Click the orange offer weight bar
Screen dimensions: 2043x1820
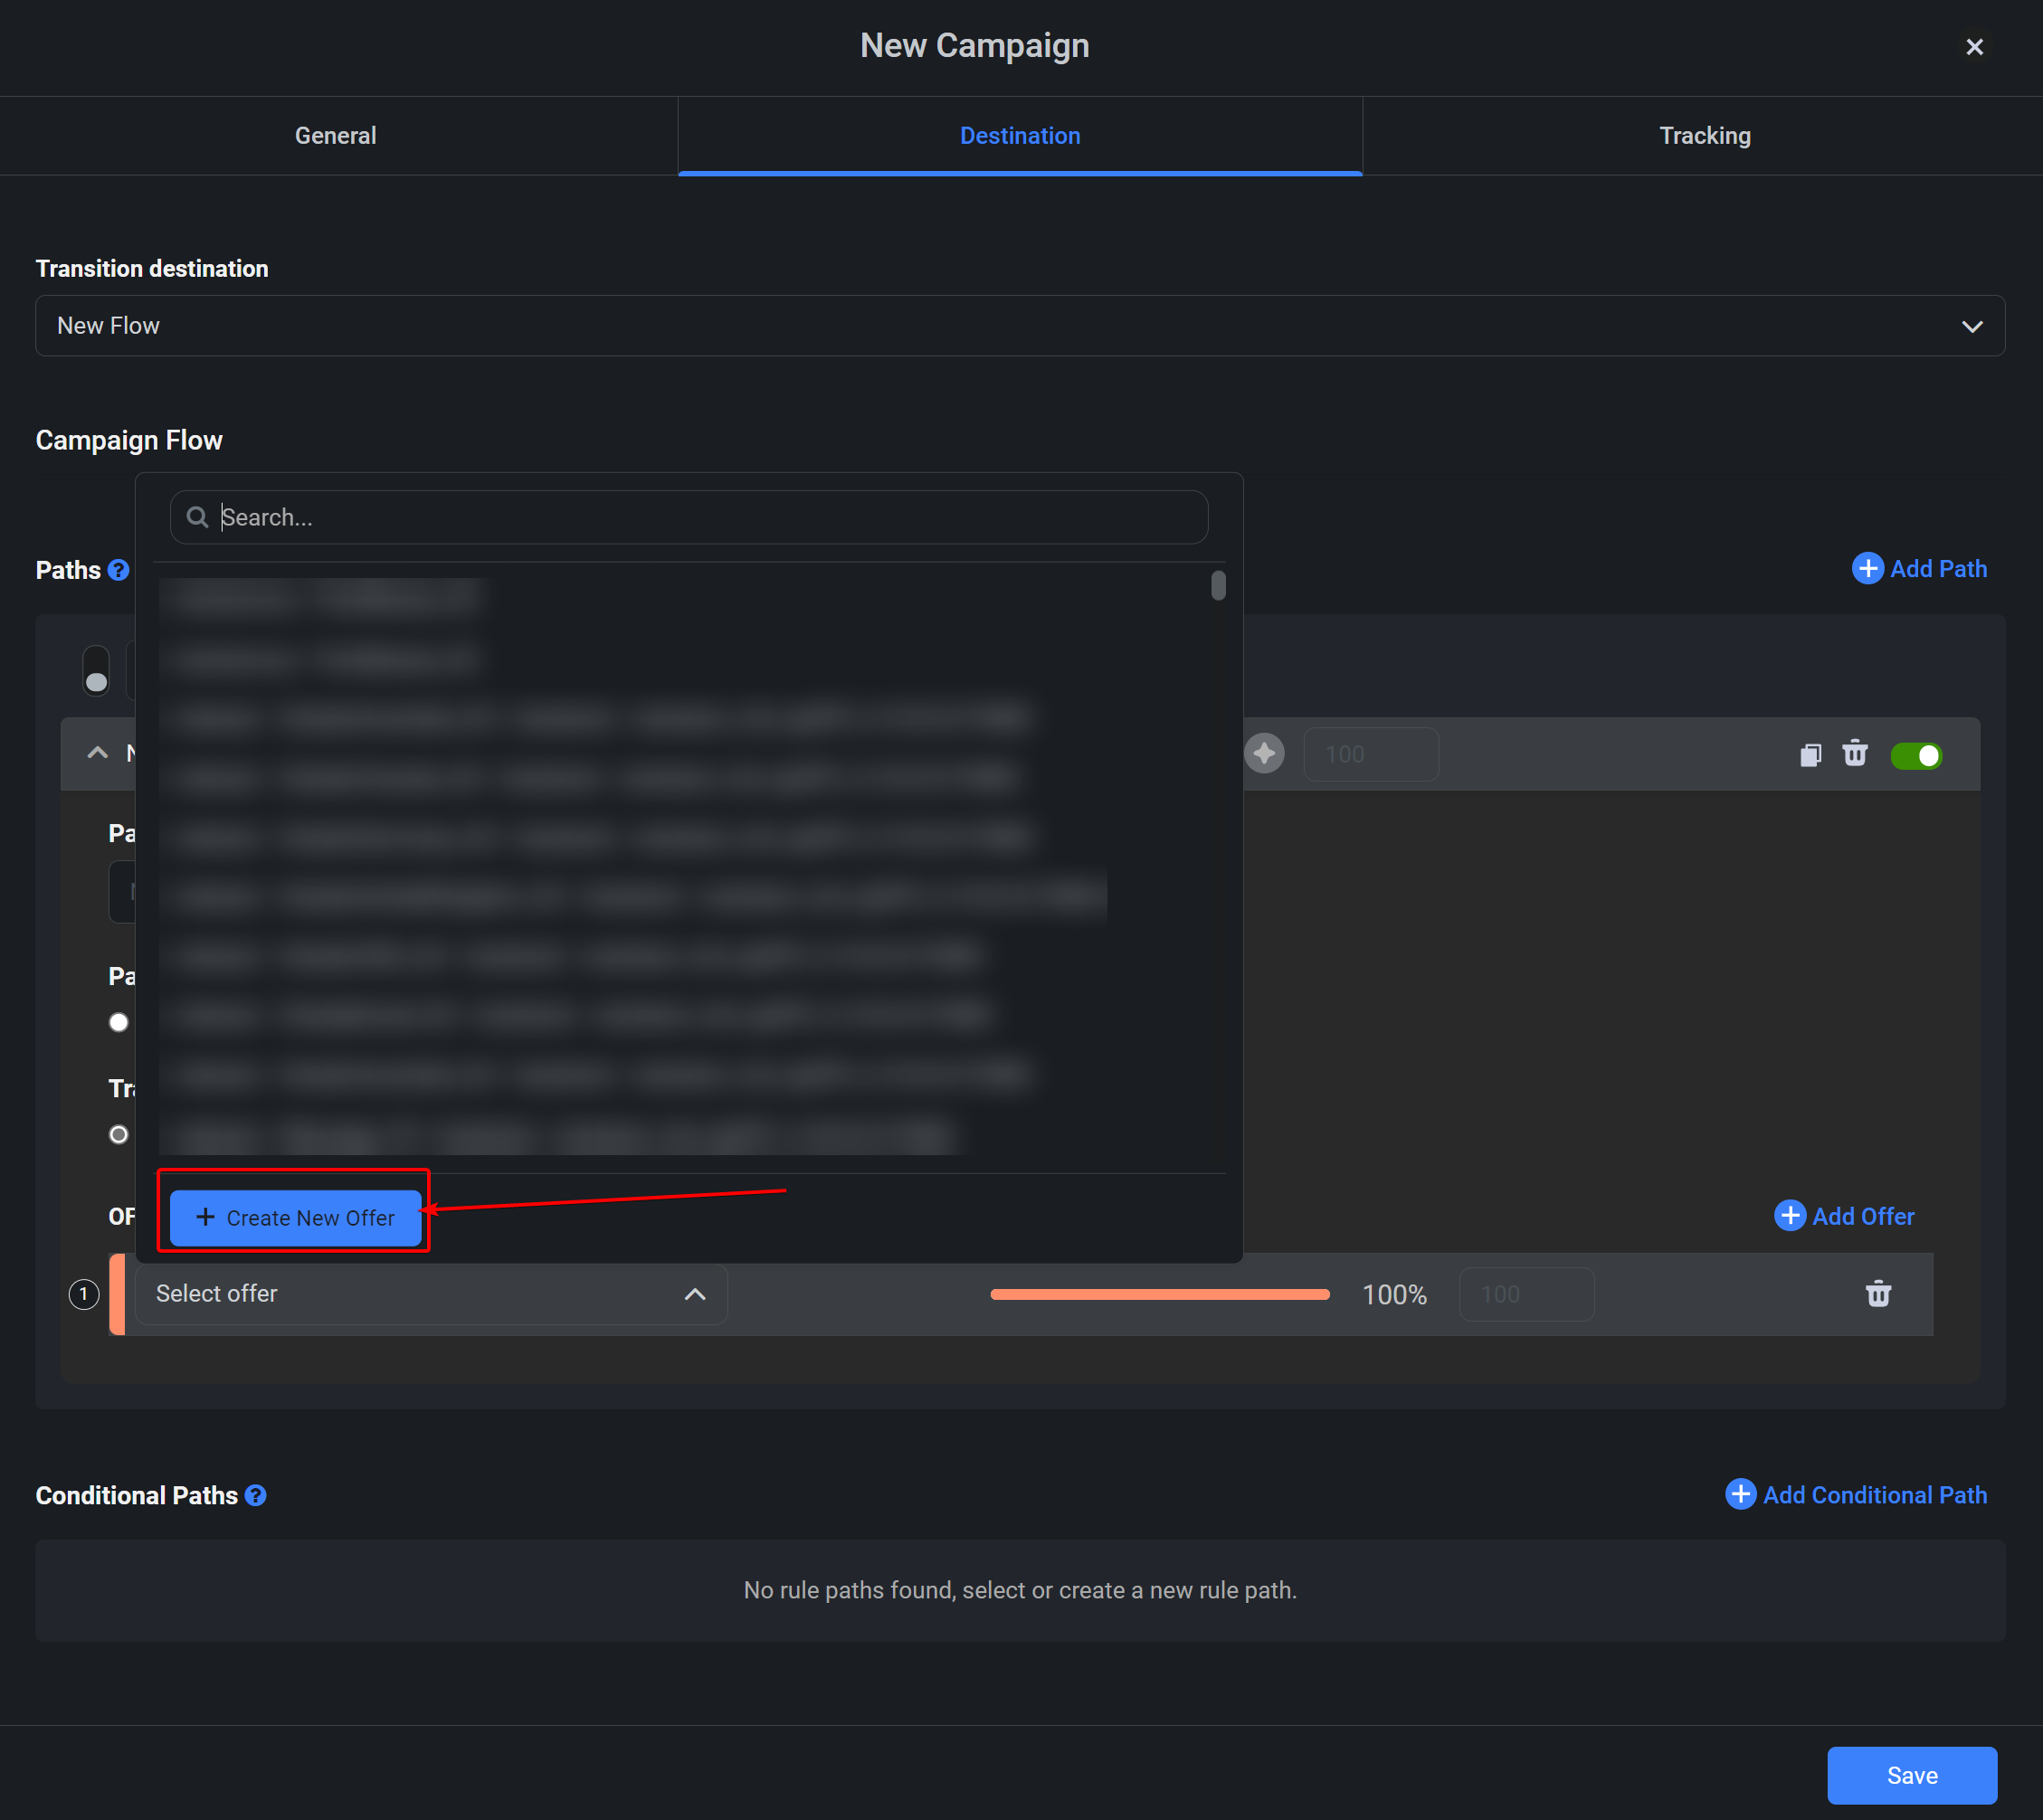click(1159, 1294)
